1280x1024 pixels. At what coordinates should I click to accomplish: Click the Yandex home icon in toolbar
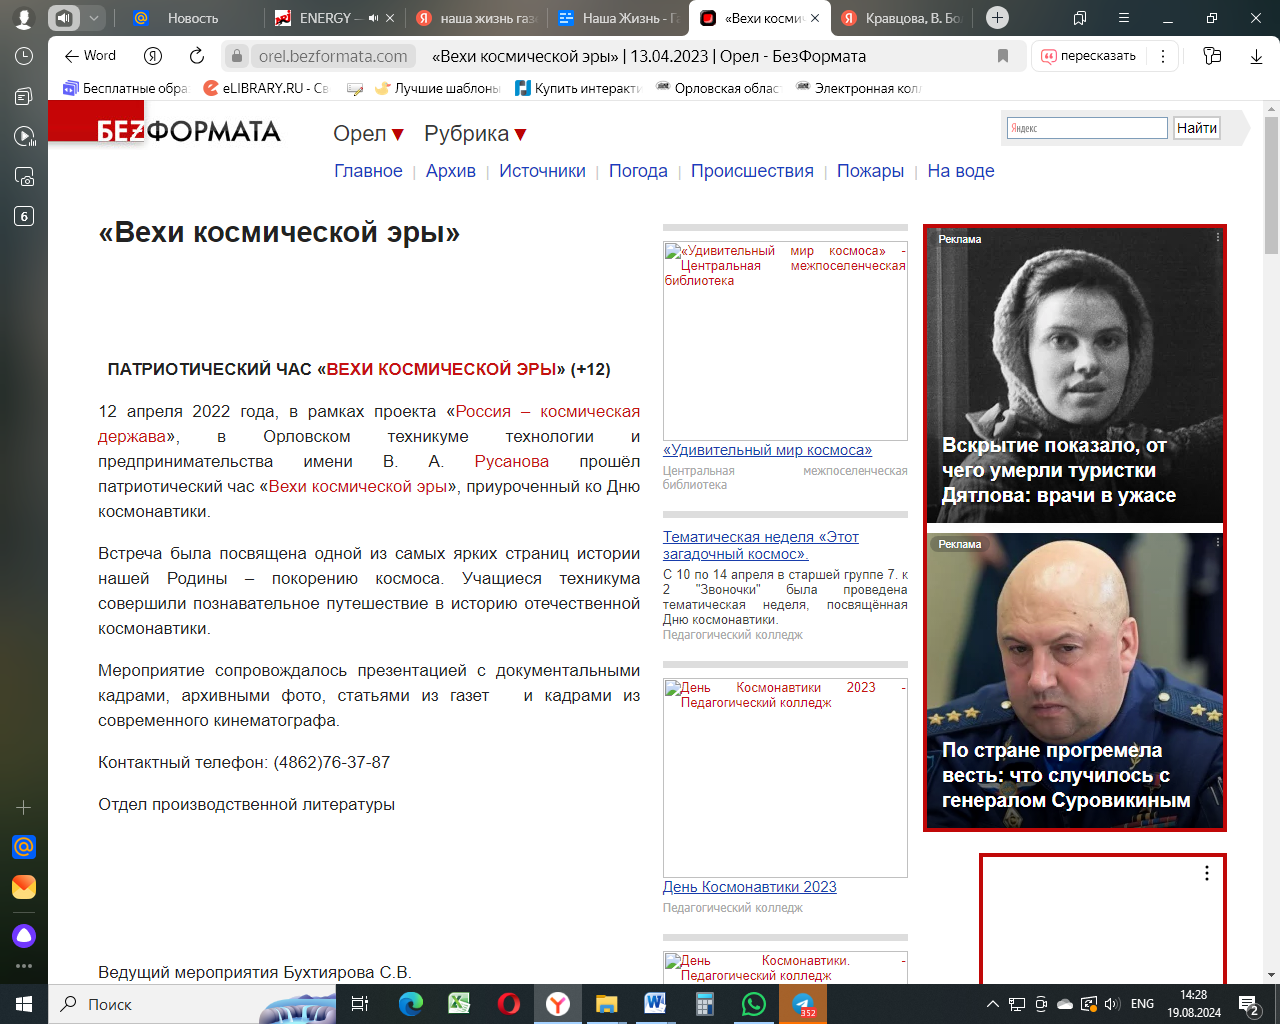tap(153, 56)
